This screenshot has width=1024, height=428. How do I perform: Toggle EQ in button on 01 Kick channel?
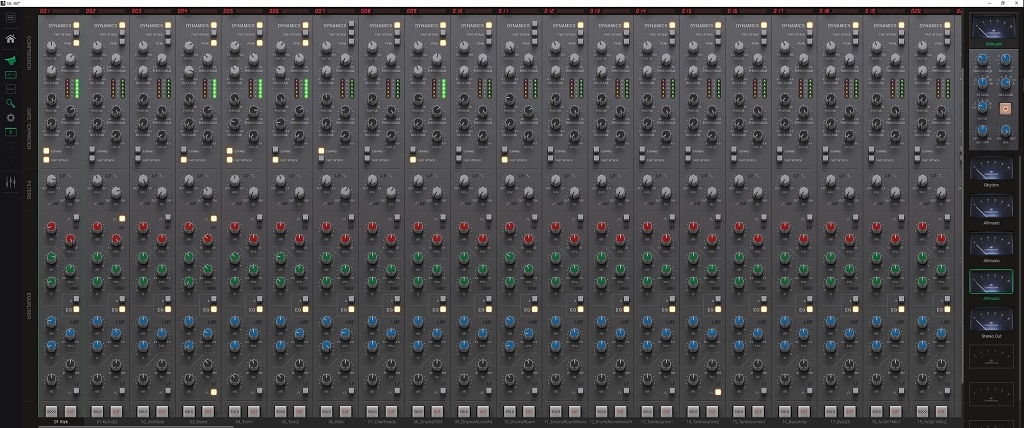76,310
